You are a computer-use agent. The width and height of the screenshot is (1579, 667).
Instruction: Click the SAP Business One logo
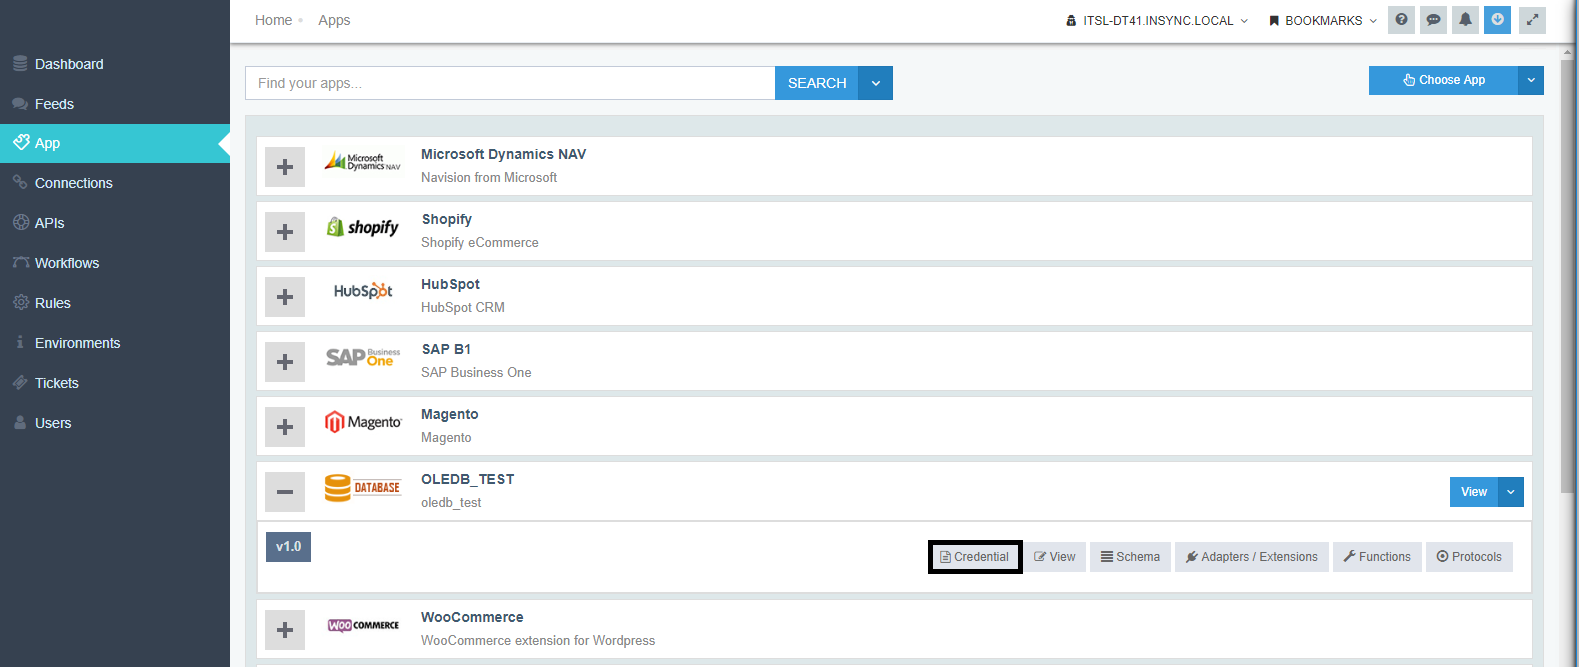[x=363, y=357]
